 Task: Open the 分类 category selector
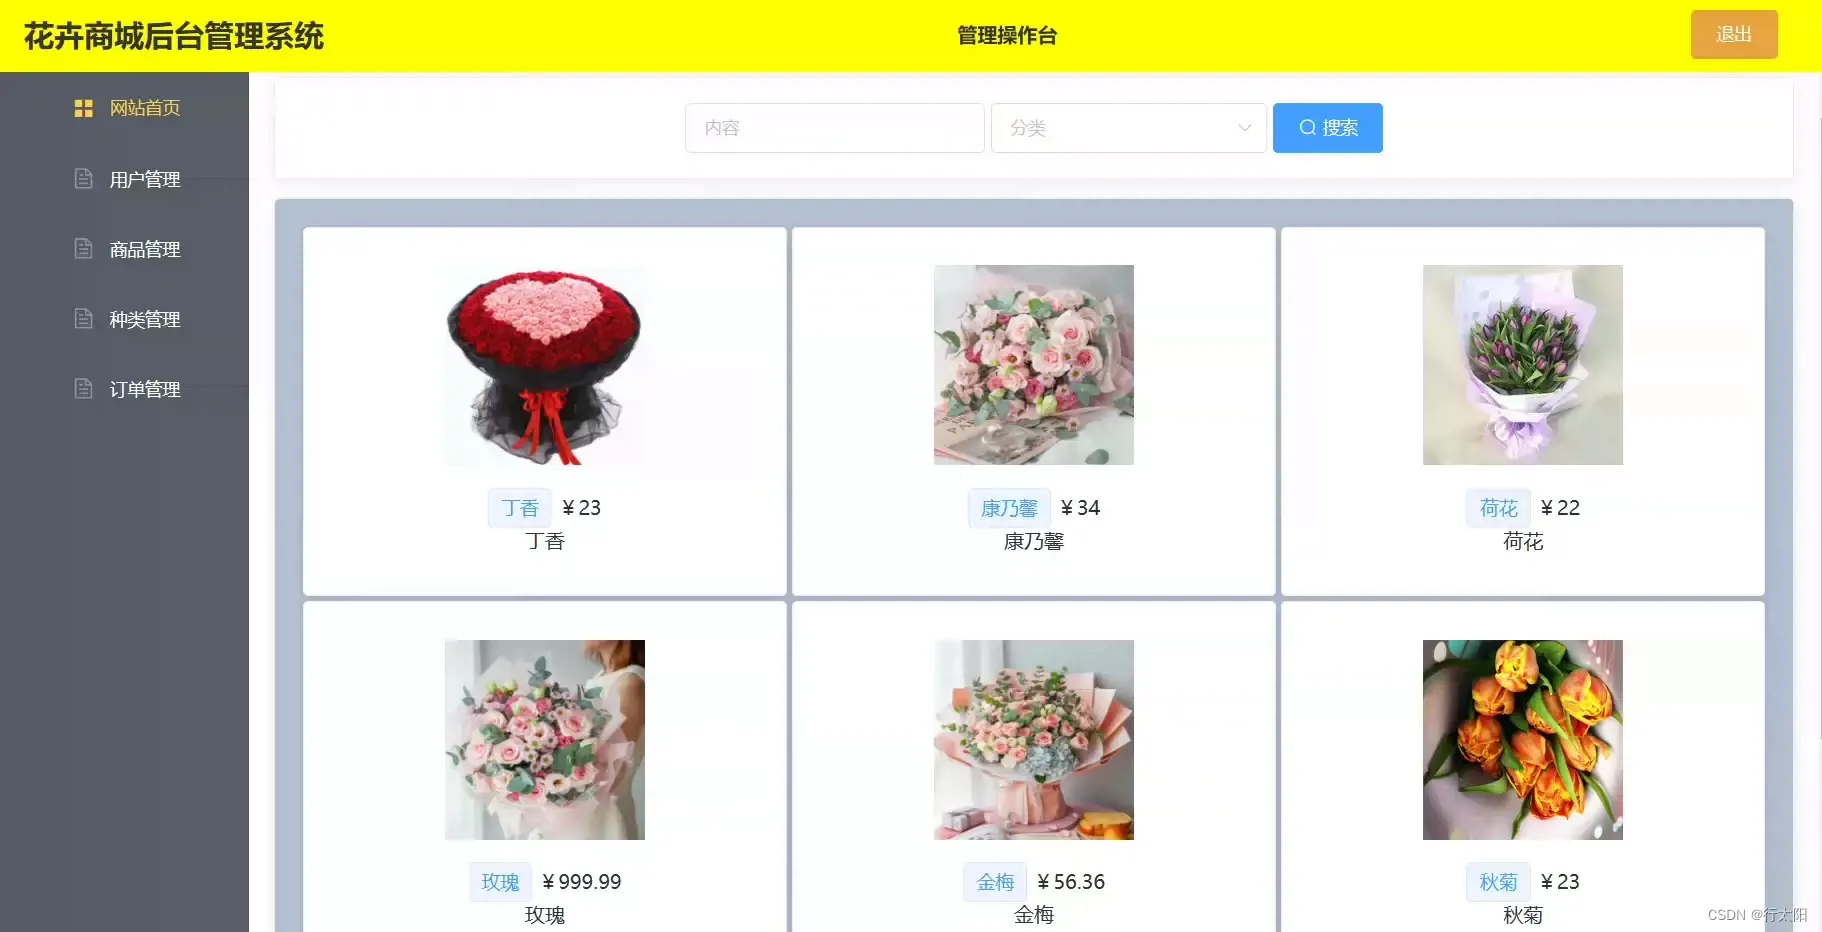[x=1129, y=128]
